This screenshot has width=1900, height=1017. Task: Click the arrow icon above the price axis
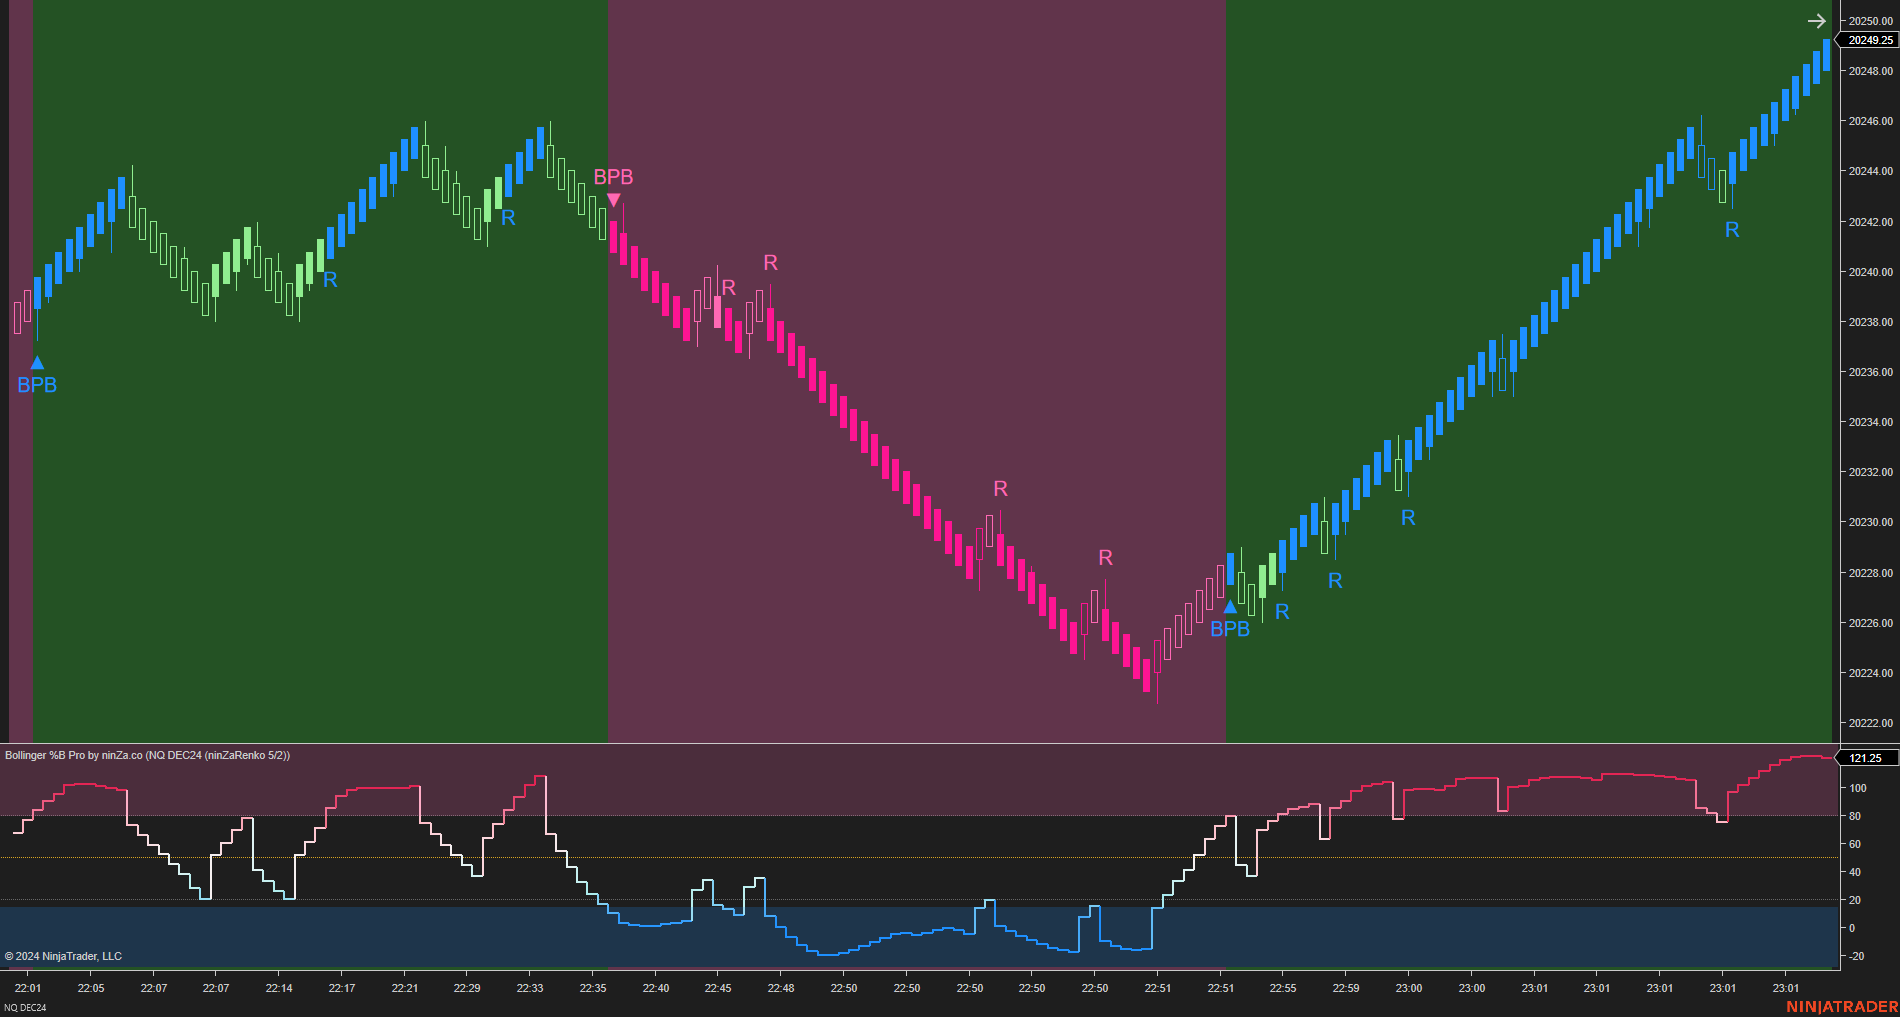click(x=1817, y=21)
